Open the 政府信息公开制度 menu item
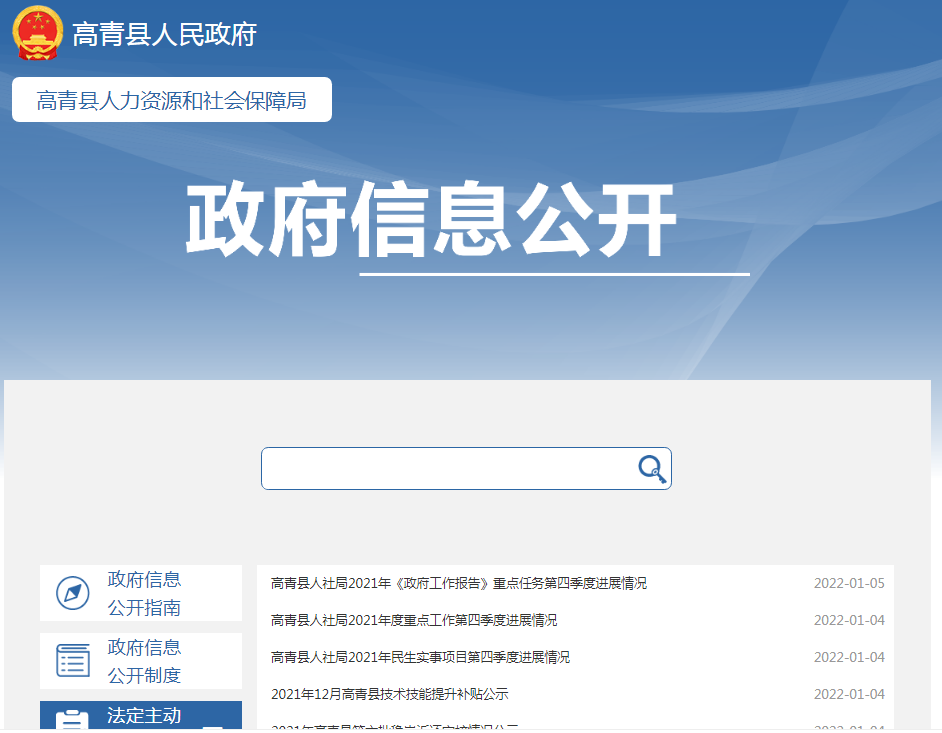942x733 pixels. (x=144, y=661)
